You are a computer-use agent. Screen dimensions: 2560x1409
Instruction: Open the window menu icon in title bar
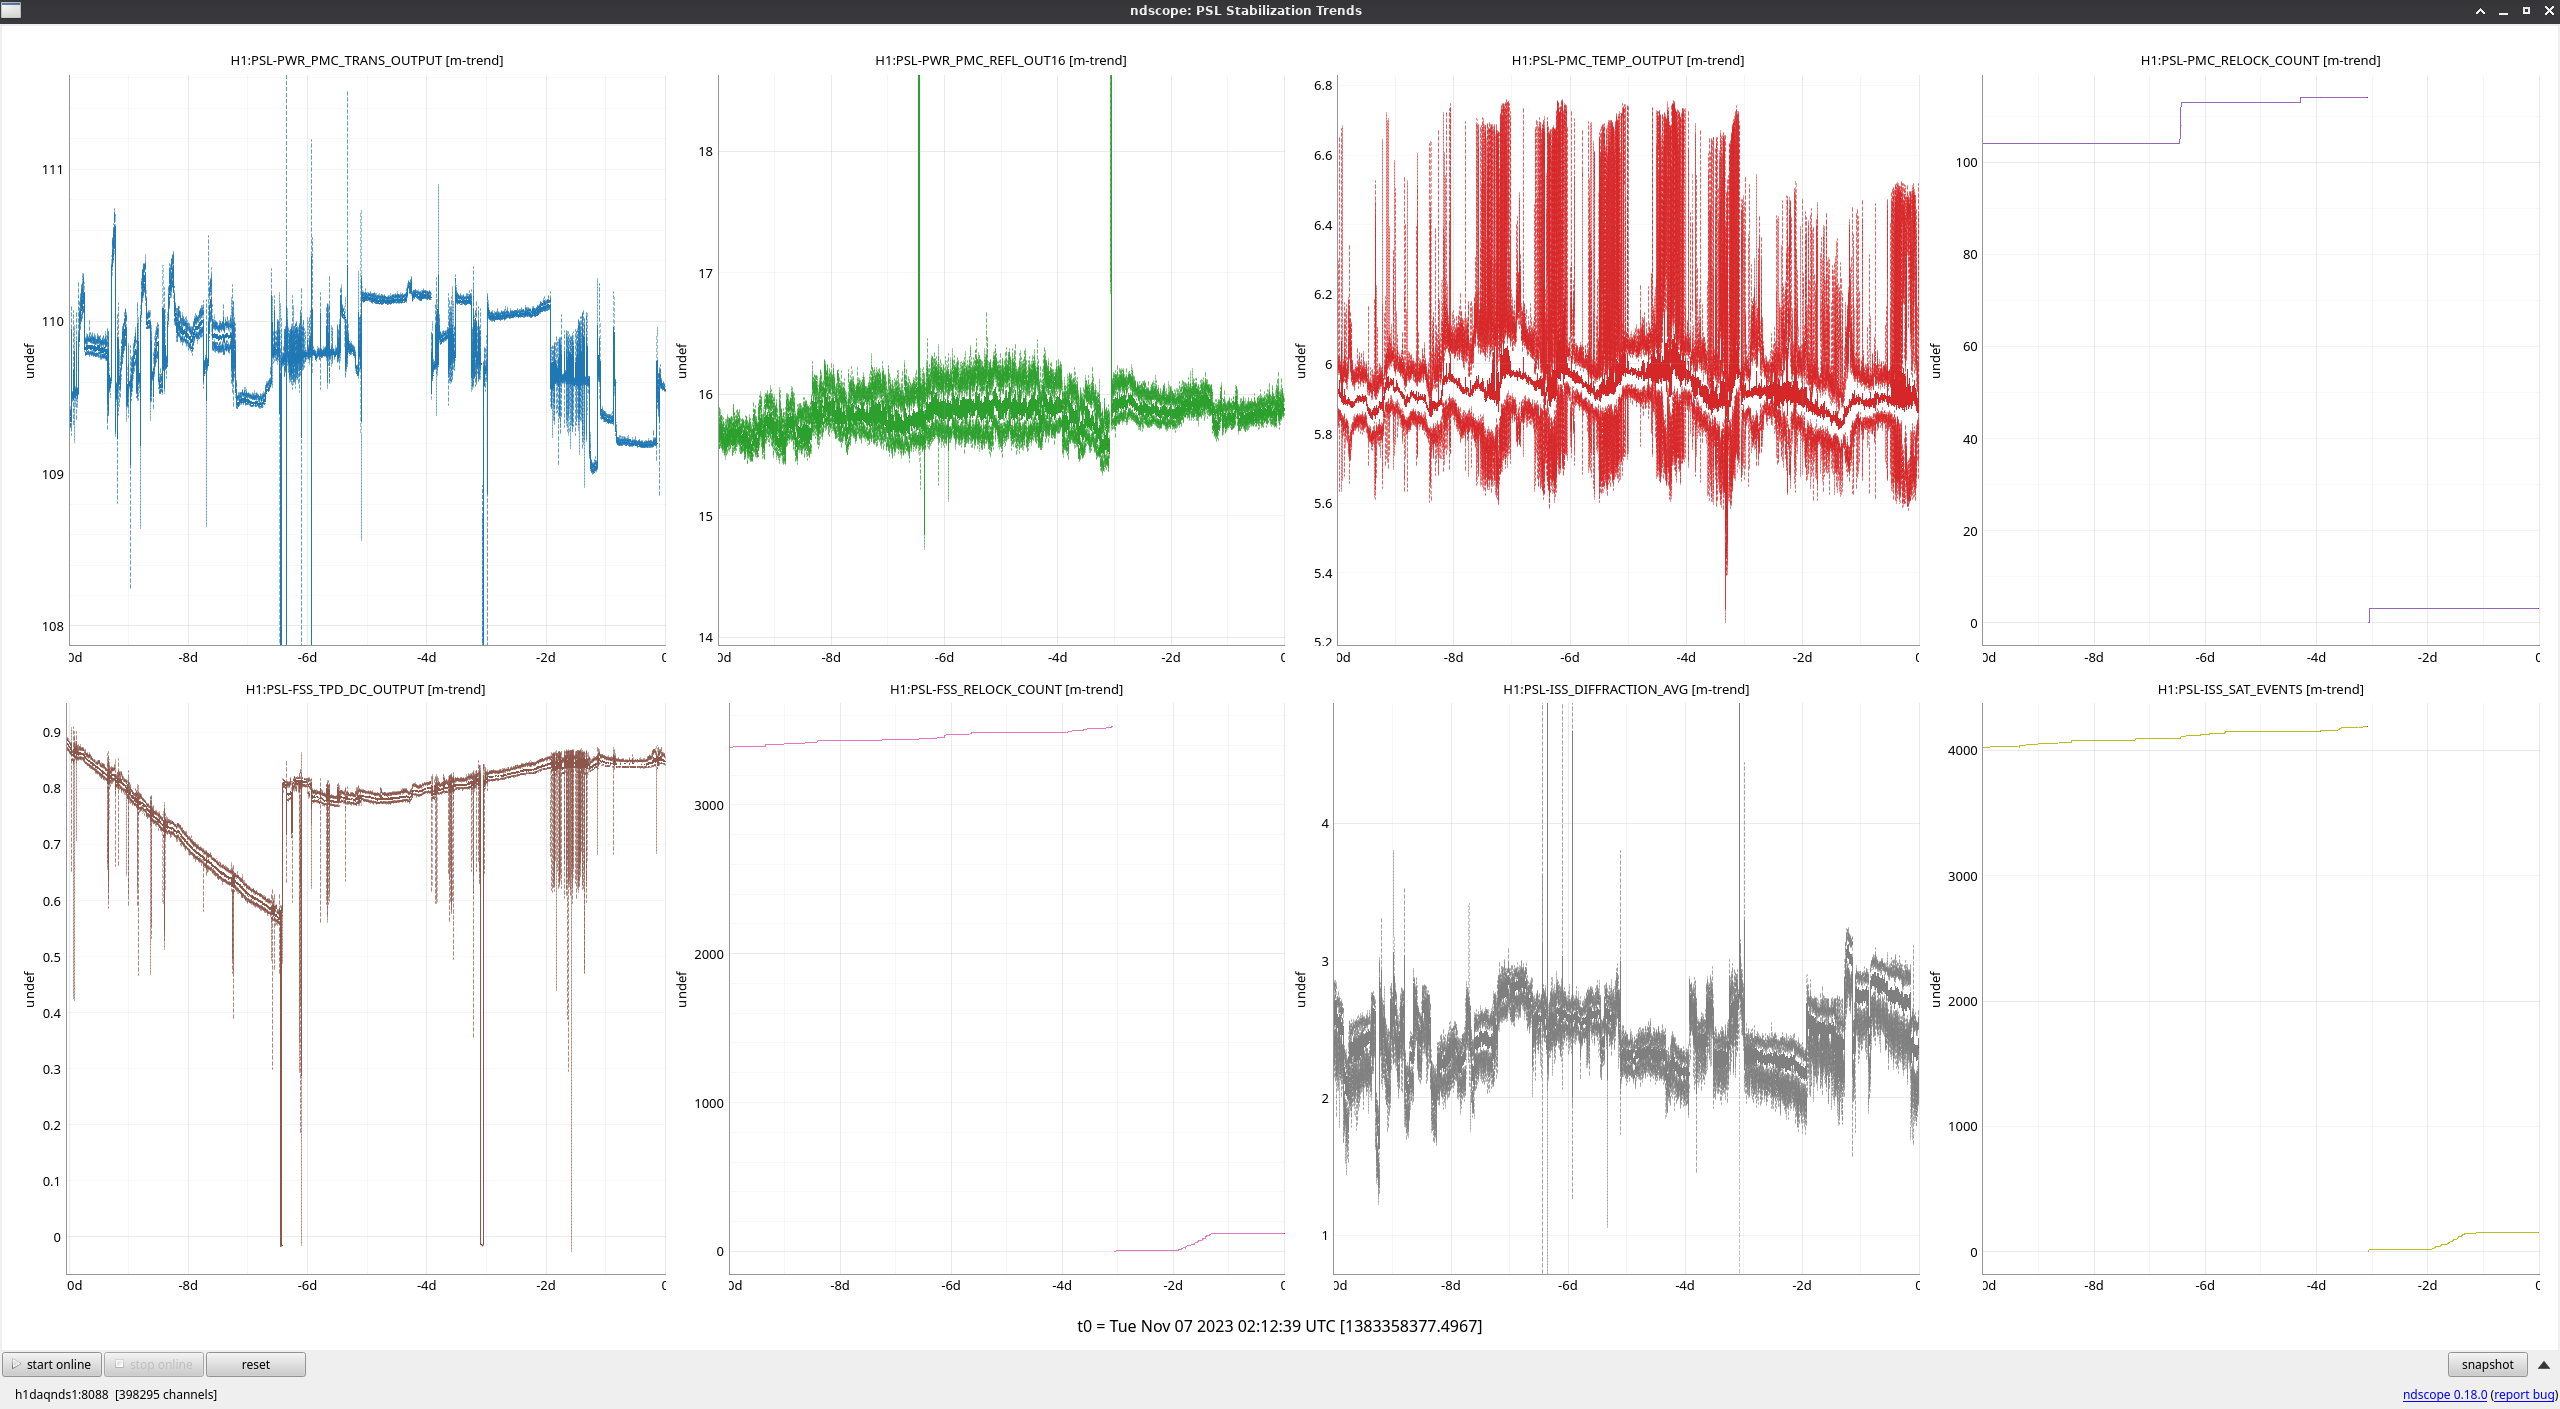click(x=11, y=10)
